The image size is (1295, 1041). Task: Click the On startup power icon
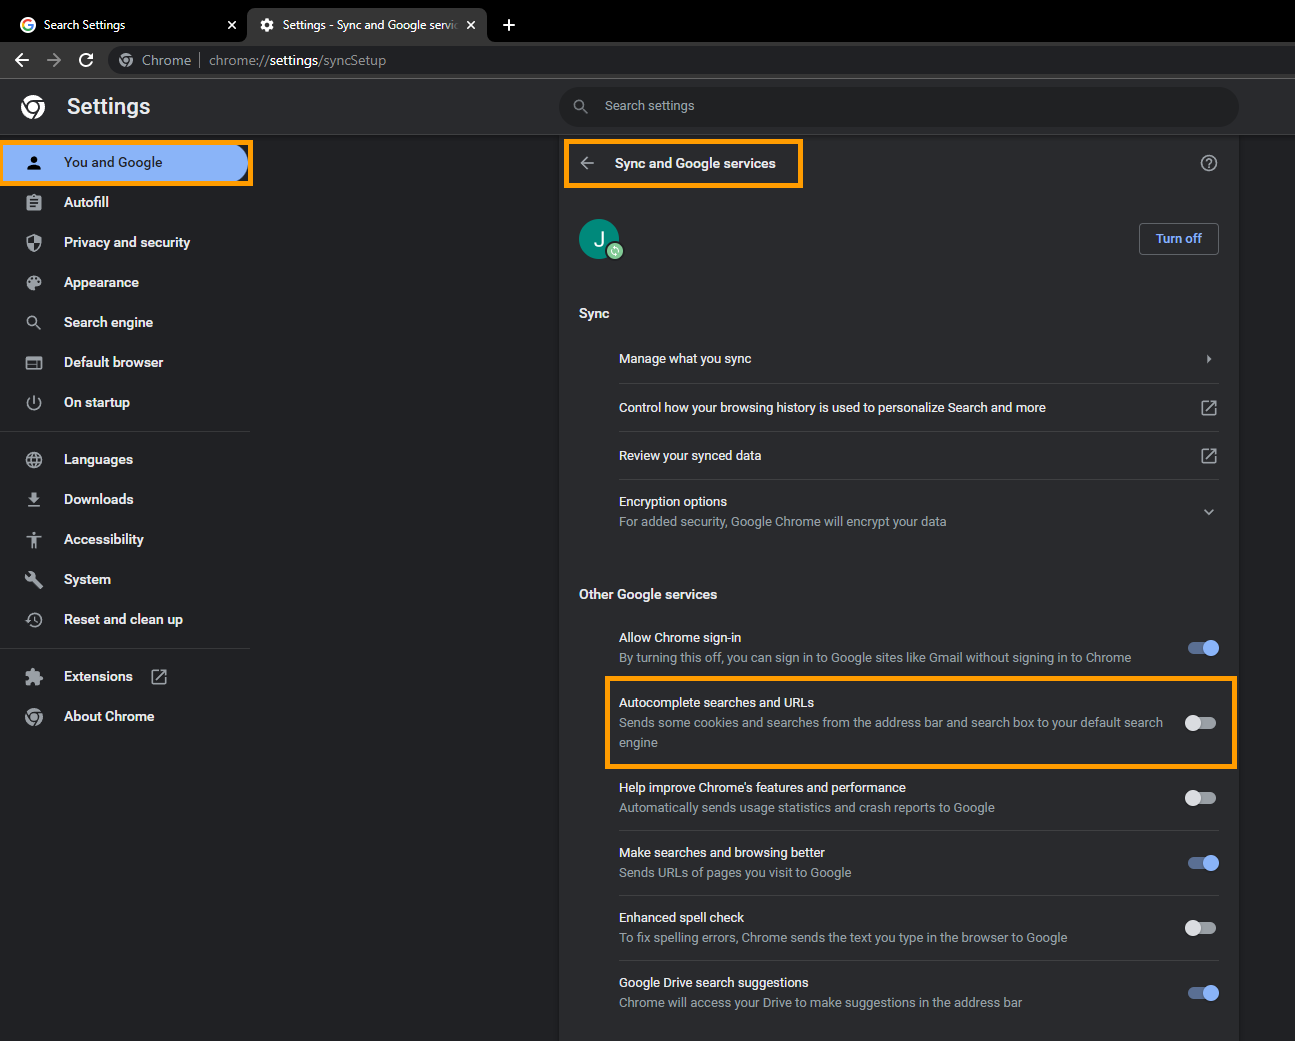(x=34, y=402)
